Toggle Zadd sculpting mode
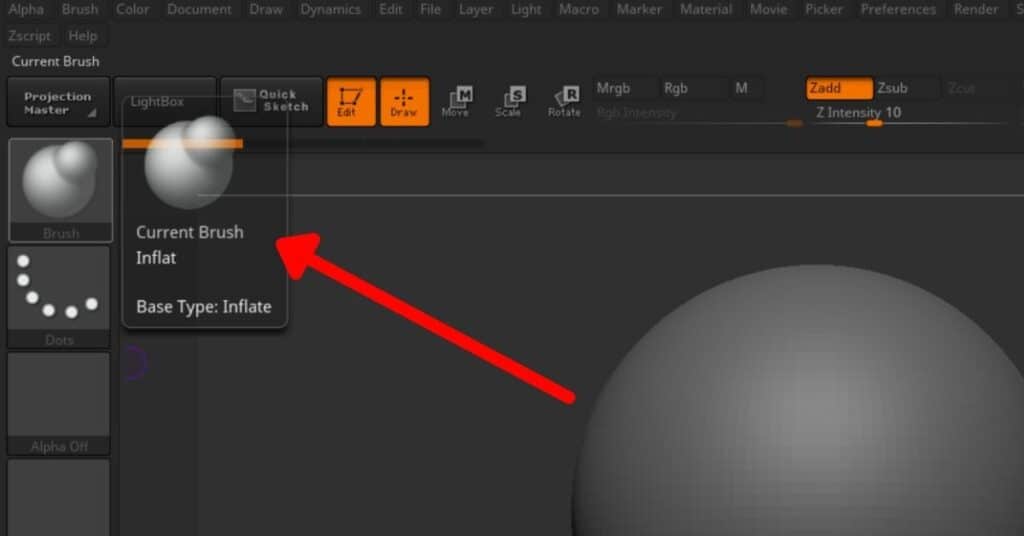This screenshot has width=1024, height=536. [x=839, y=88]
